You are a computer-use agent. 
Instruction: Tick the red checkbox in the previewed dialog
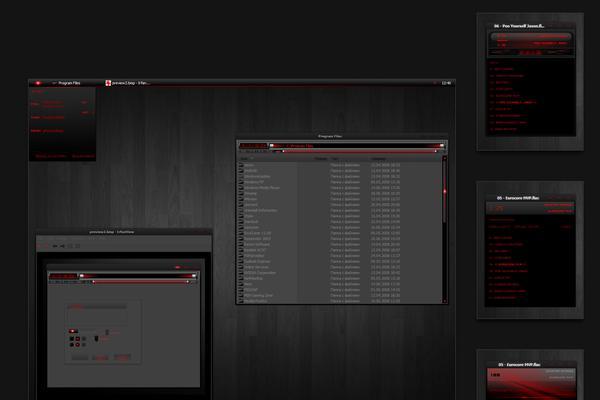tap(71, 330)
